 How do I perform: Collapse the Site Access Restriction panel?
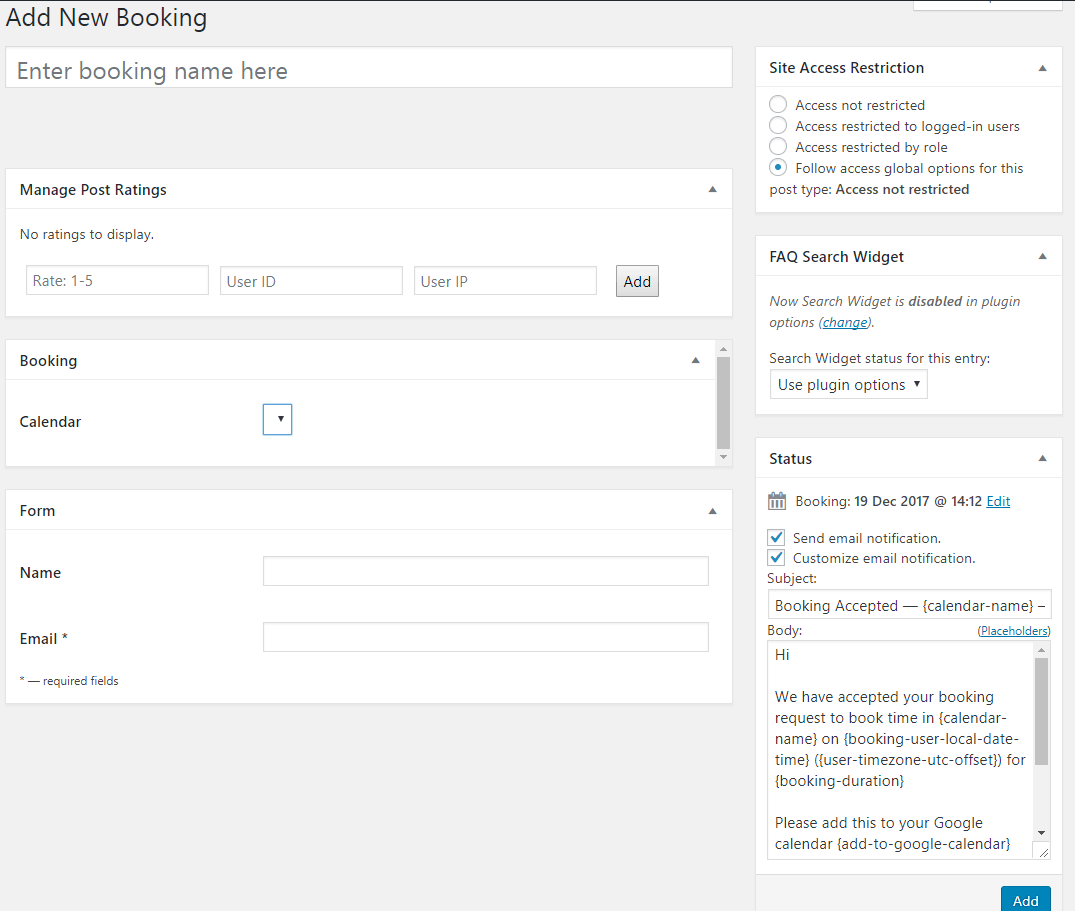(x=1042, y=68)
